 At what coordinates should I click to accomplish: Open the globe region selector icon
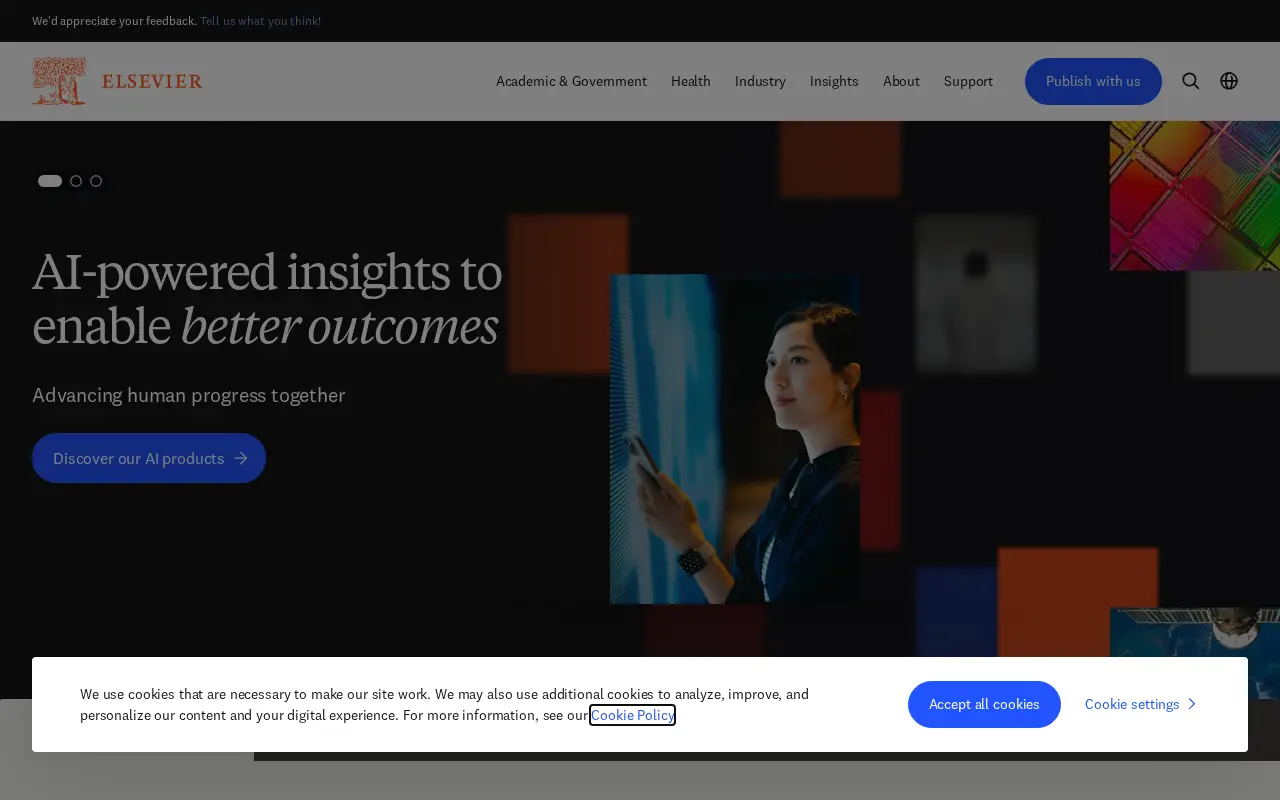click(x=1229, y=81)
